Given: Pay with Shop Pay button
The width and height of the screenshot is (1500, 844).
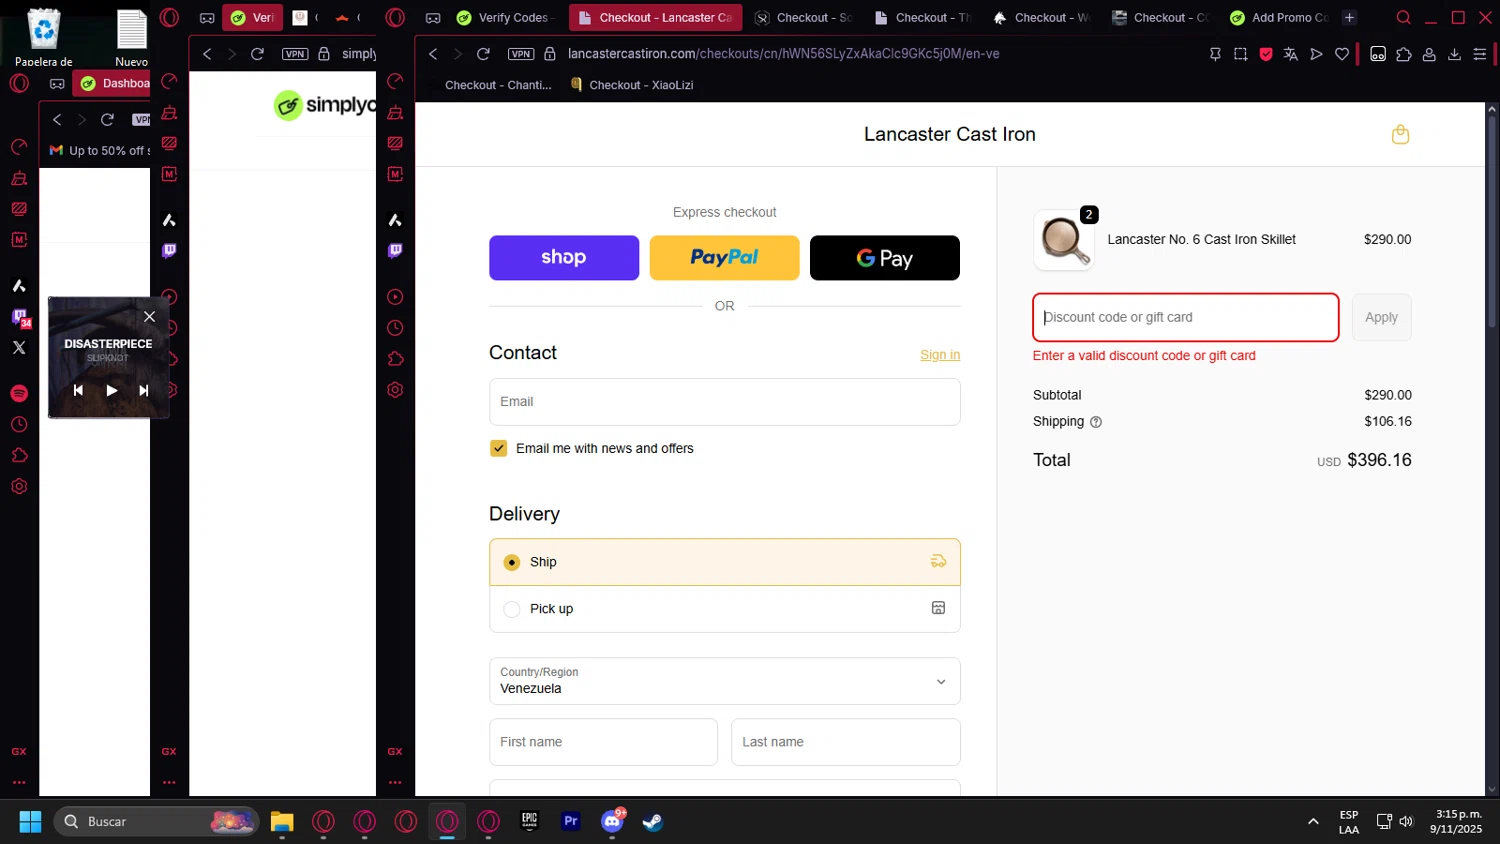Looking at the screenshot, I should click(x=564, y=258).
